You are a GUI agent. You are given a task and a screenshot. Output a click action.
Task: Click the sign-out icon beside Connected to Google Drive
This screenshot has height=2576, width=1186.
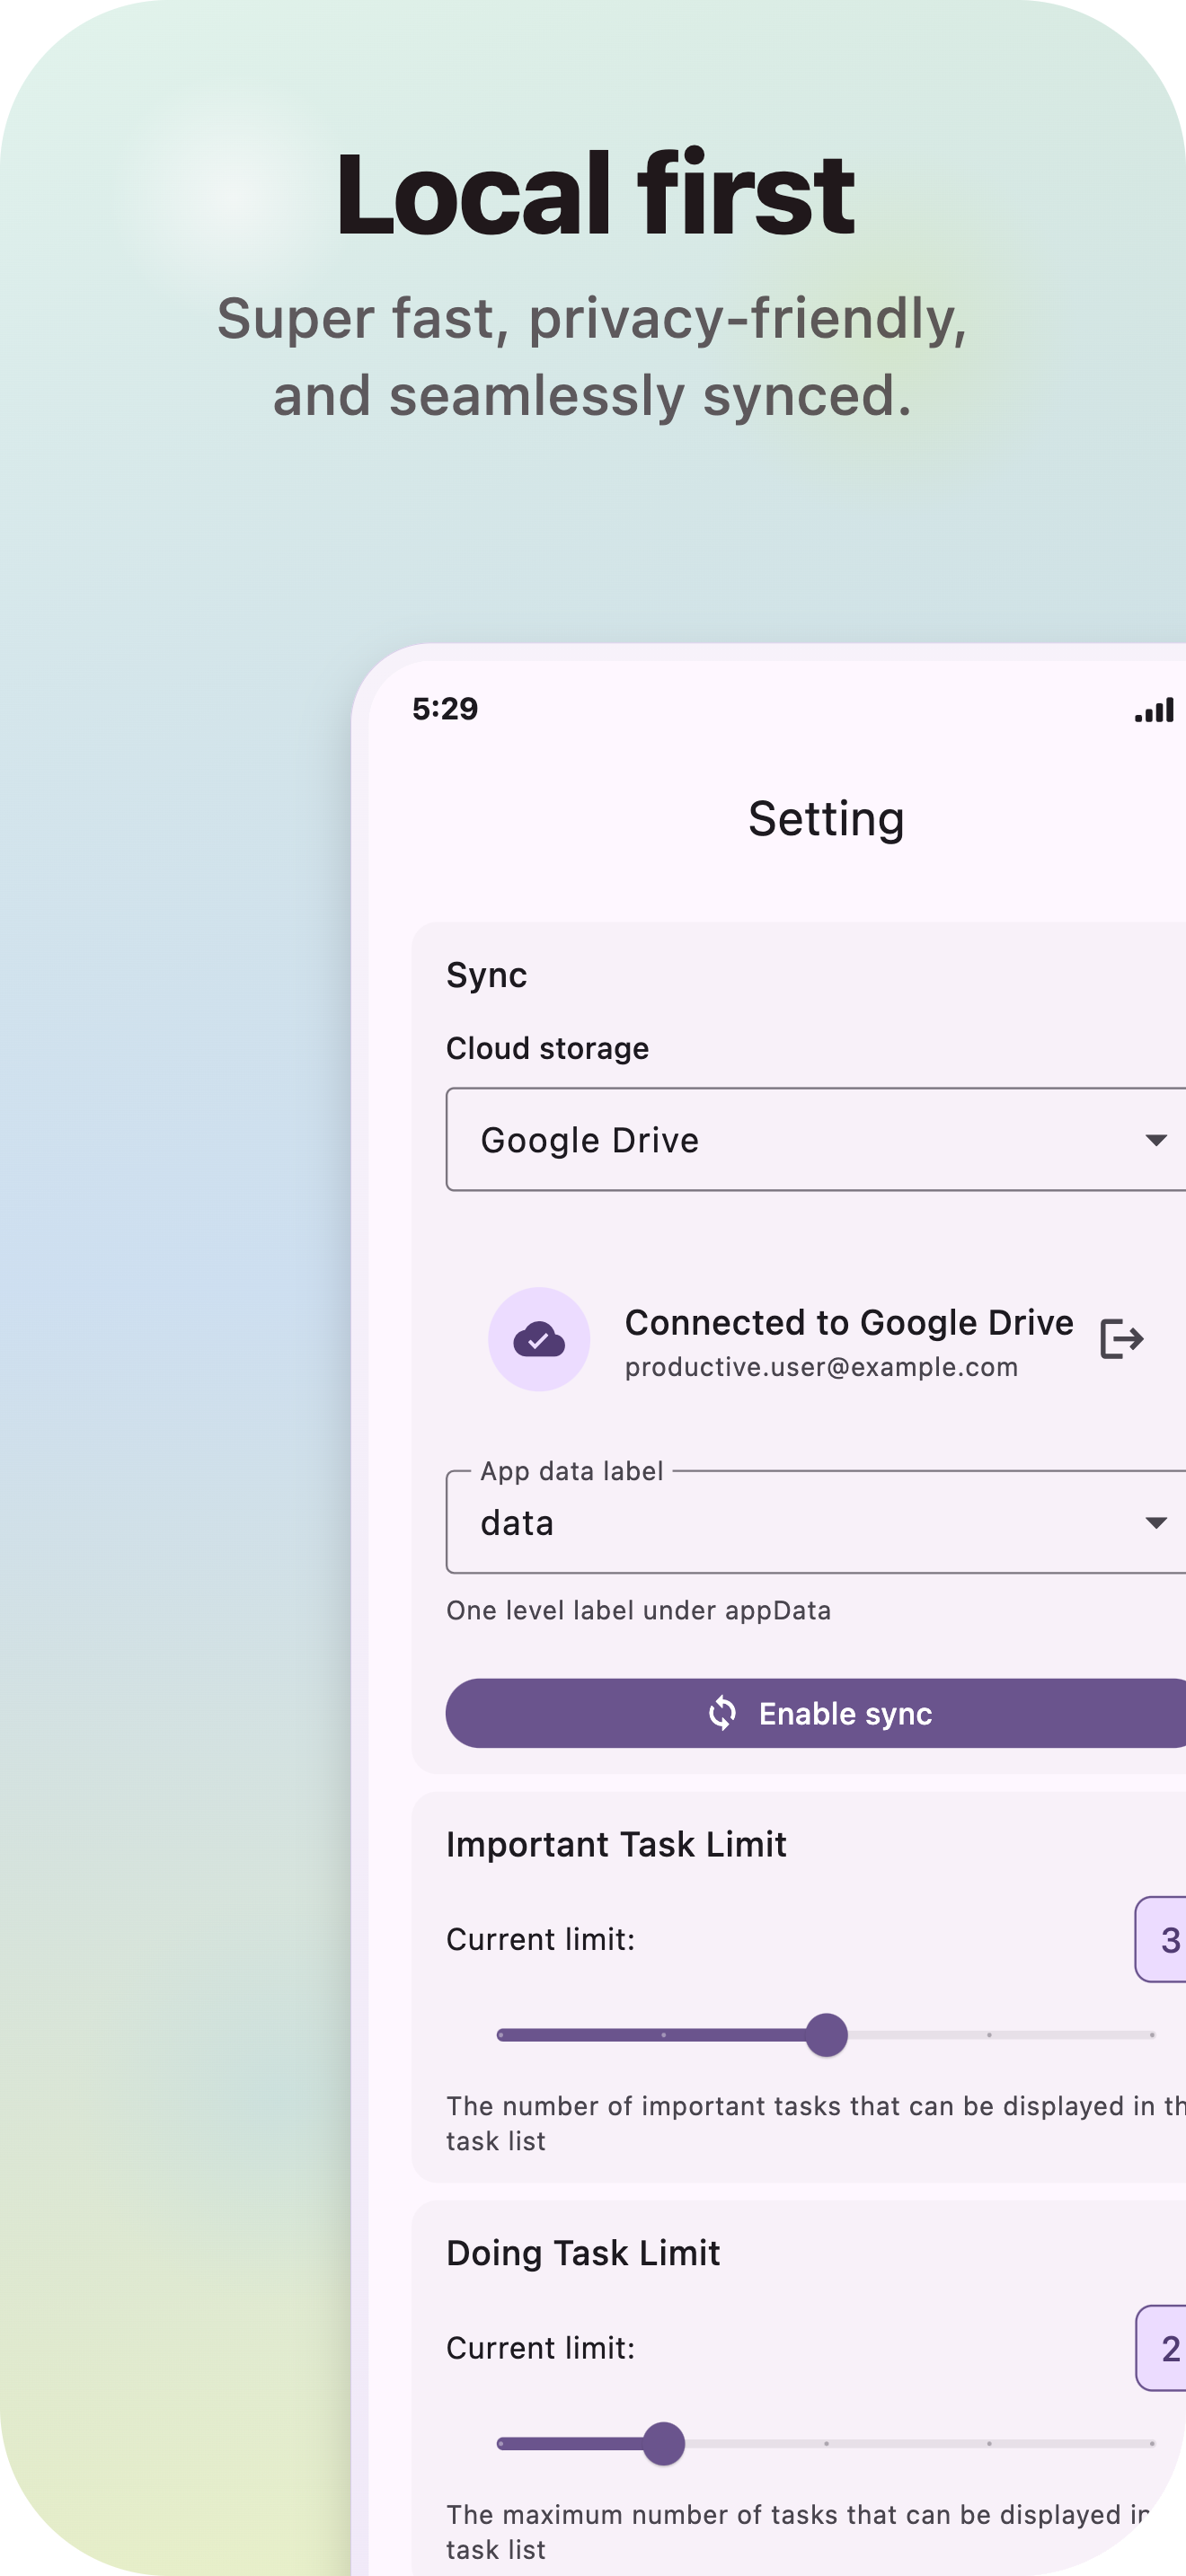(x=1121, y=1338)
